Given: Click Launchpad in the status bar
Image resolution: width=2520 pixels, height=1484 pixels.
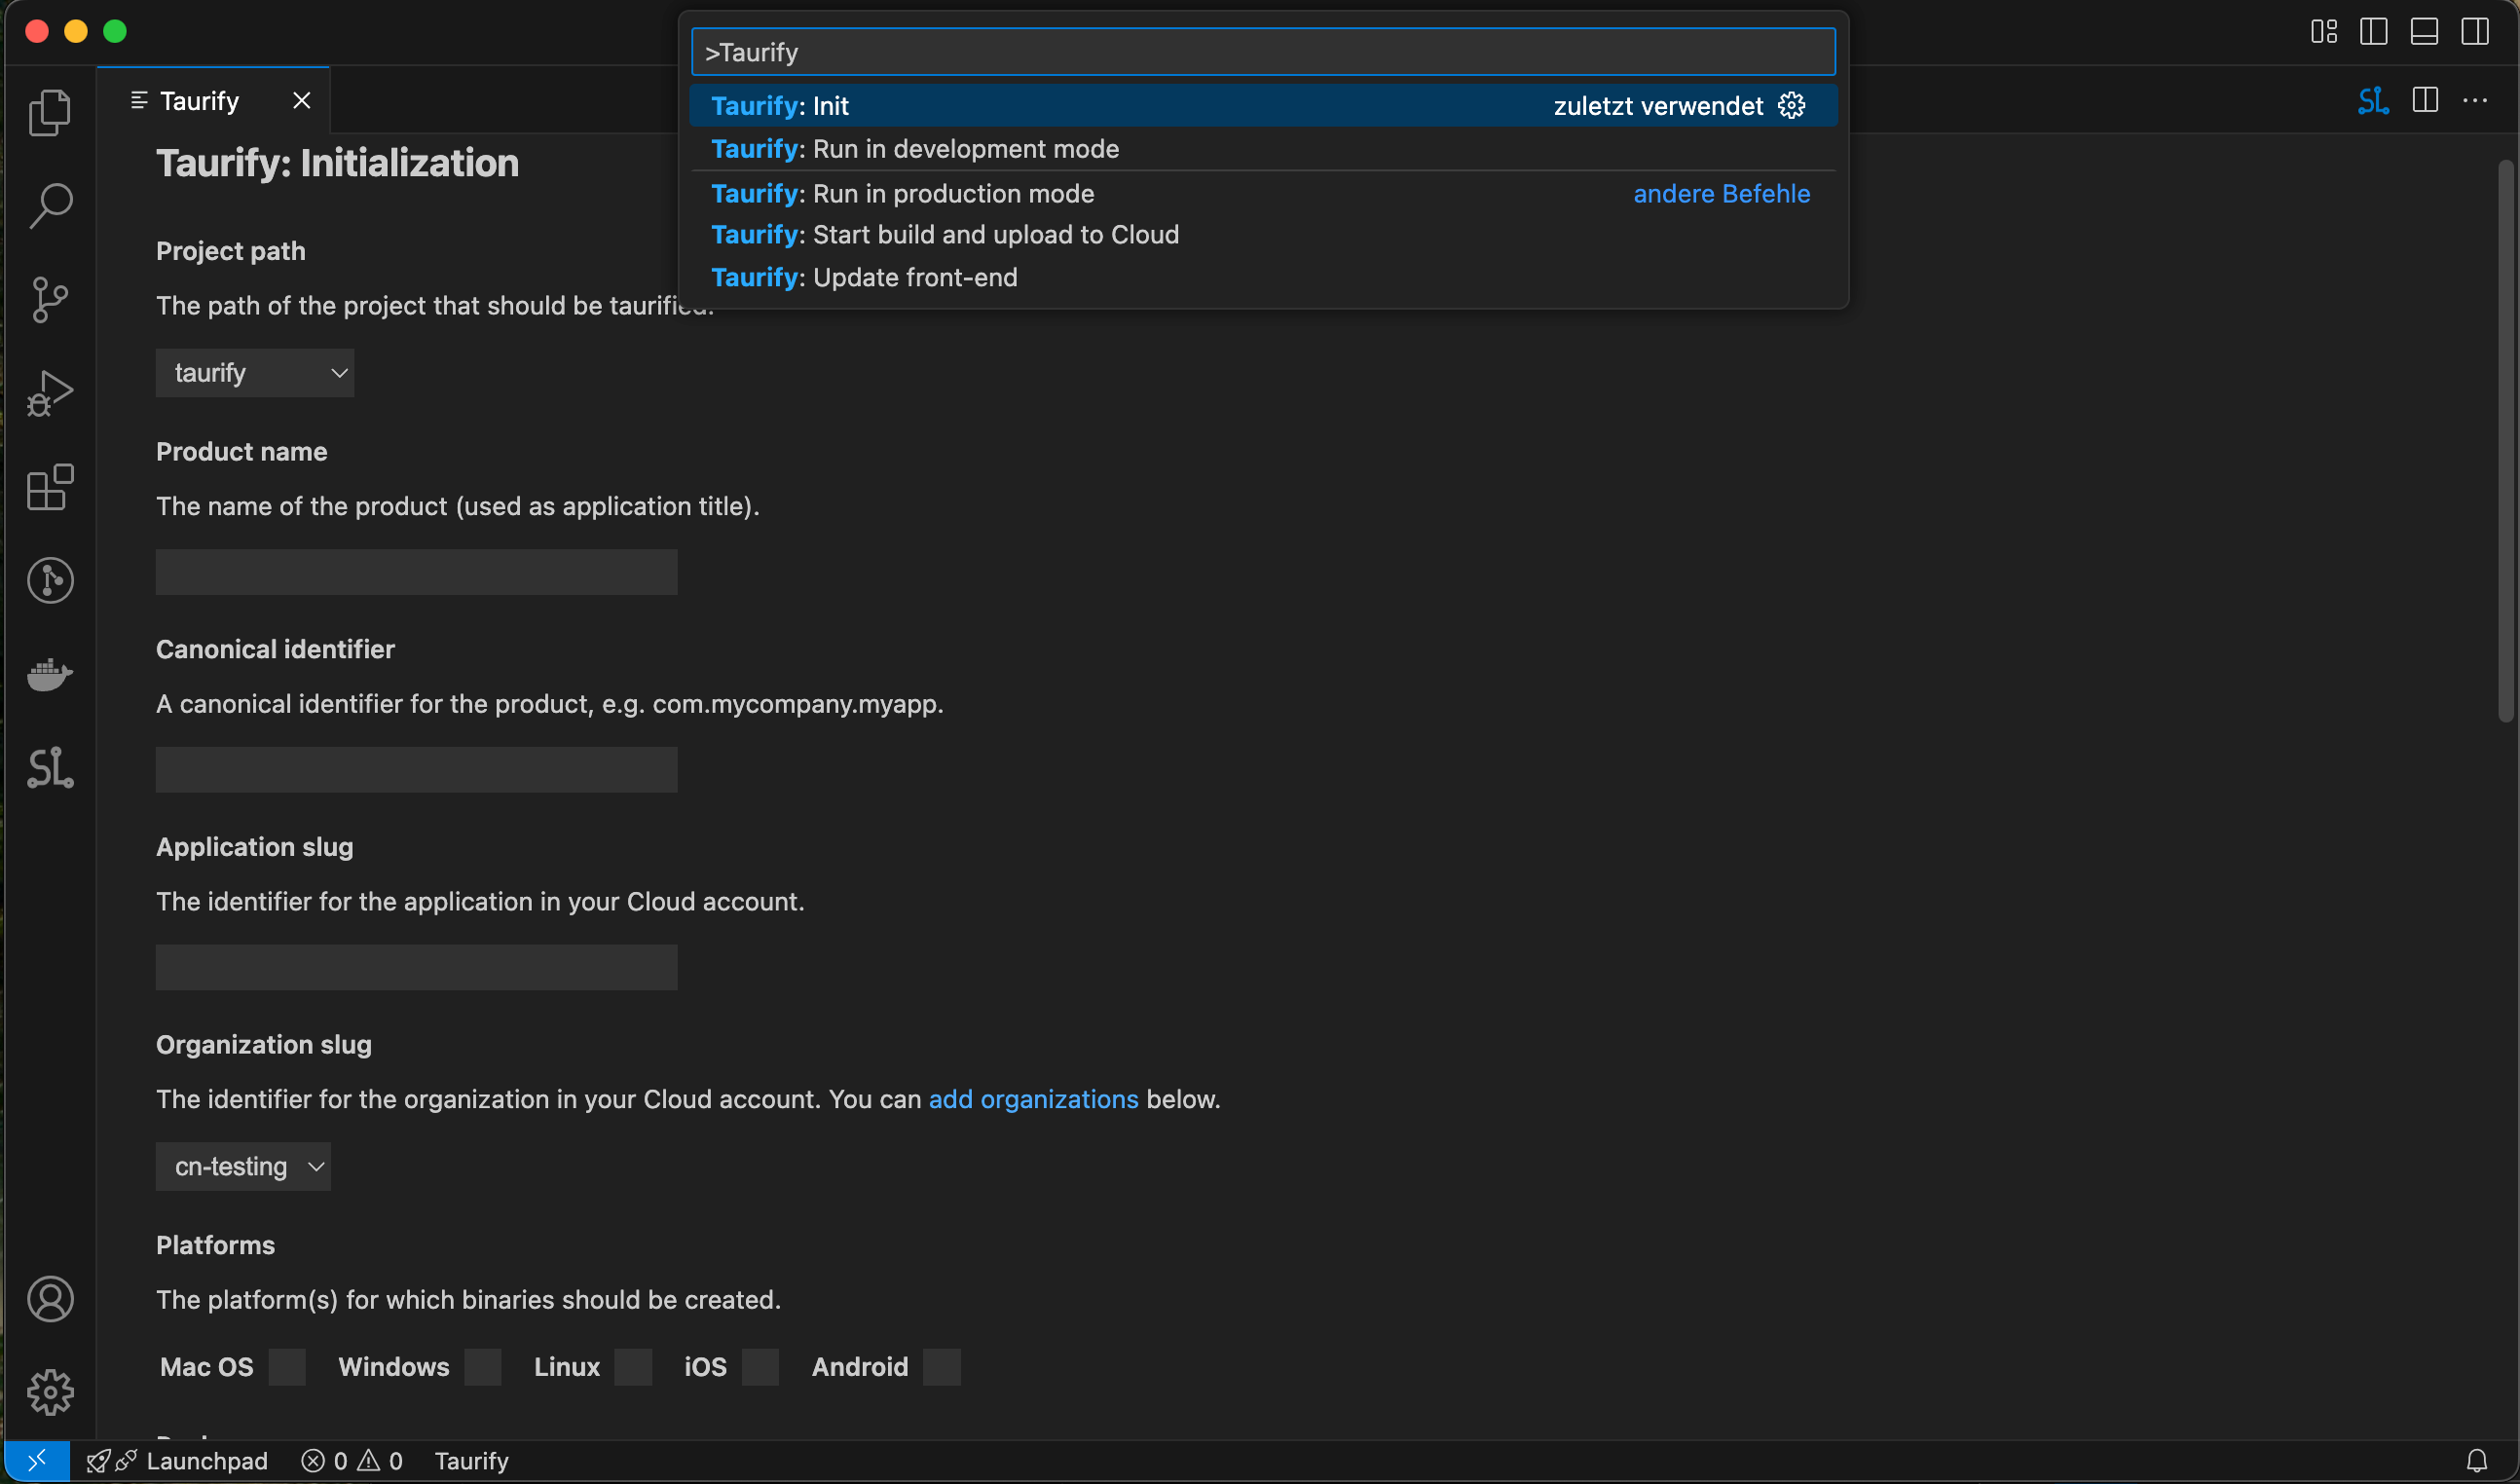Looking at the screenshot, I should click(206, 1461).
